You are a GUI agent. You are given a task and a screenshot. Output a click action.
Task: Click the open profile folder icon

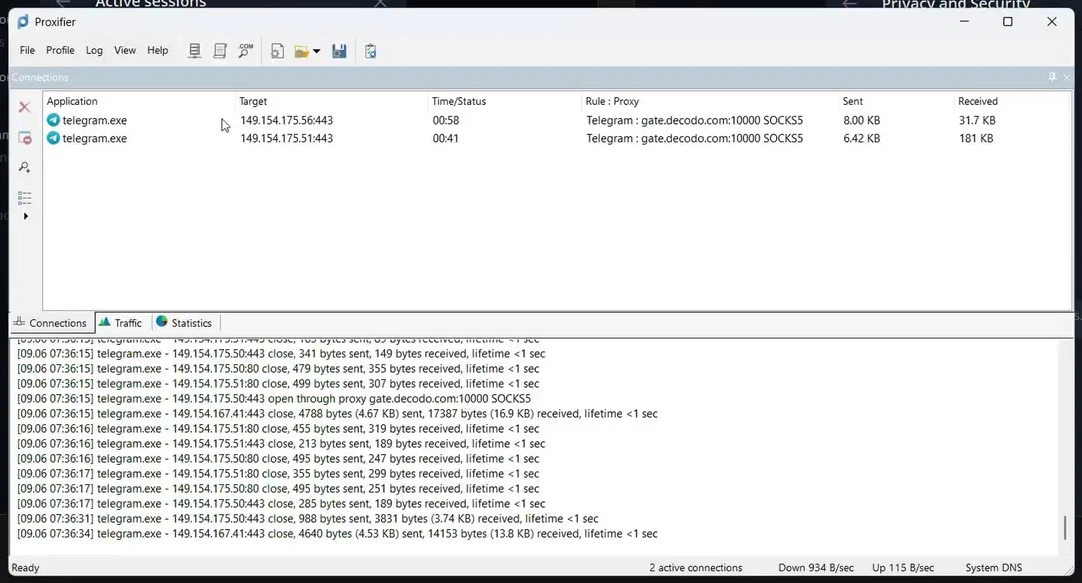pyautogui.click(x=302, y=51)
